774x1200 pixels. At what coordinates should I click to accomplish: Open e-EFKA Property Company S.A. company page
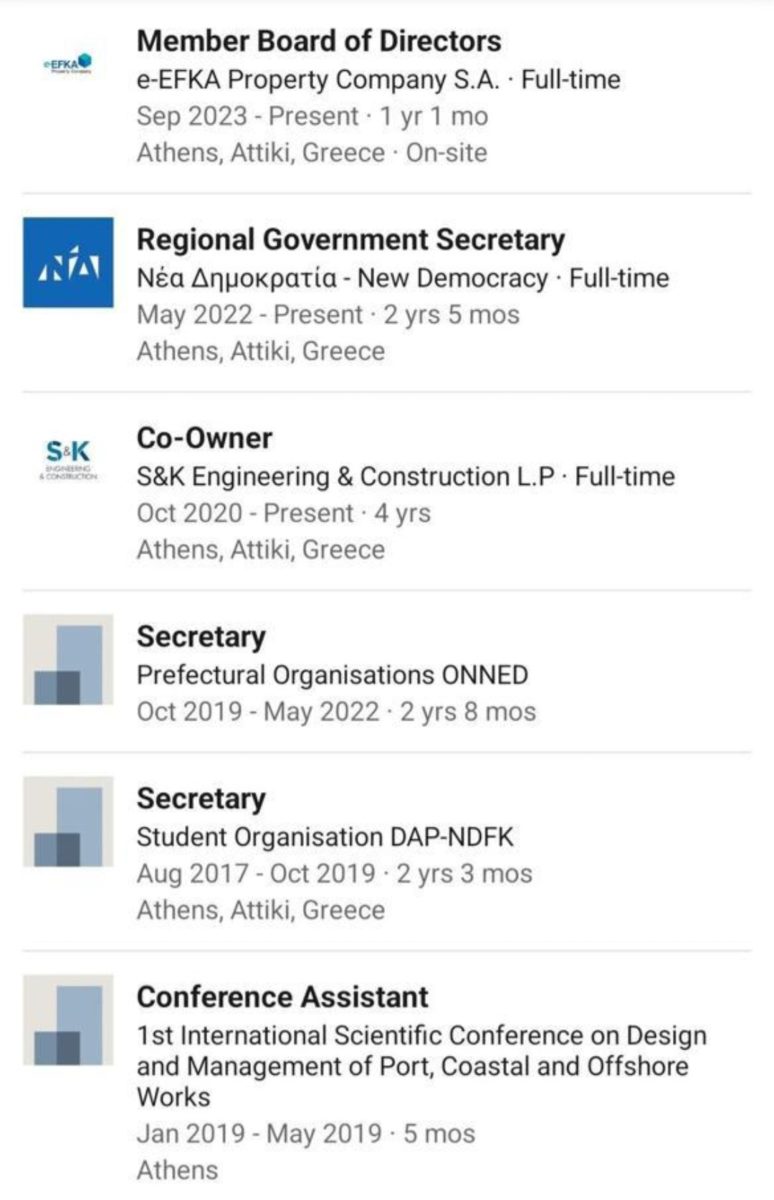click(318, 79)
